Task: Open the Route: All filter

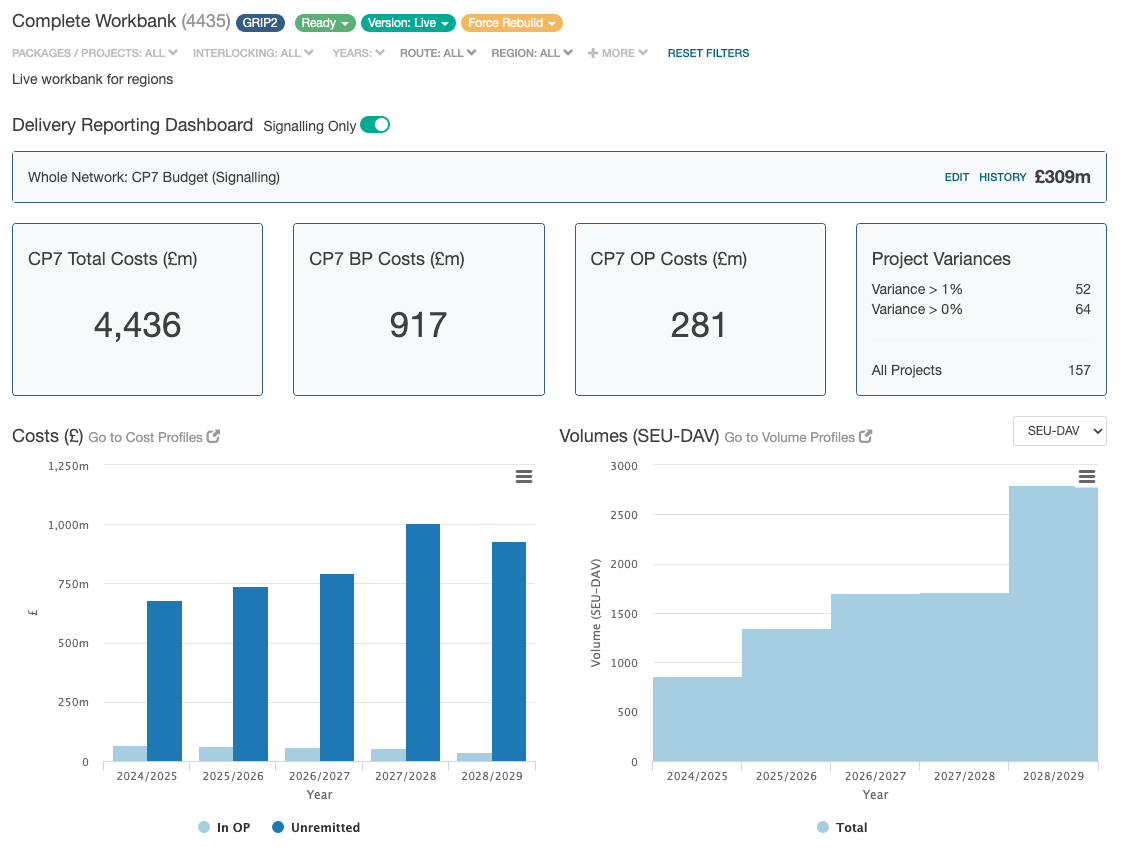Action: click(438, 53)
